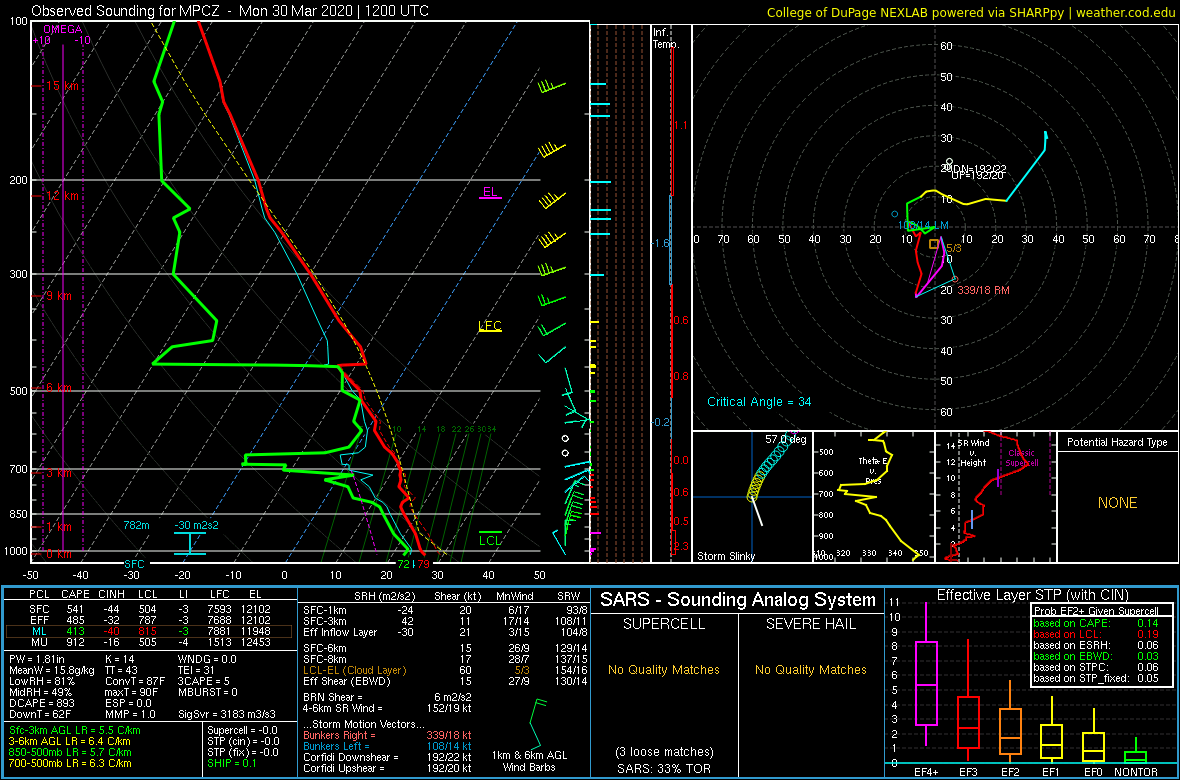Click the Effective Layer STP (with CIN) title
The image size is (1180, 780).
(1032, 596)
